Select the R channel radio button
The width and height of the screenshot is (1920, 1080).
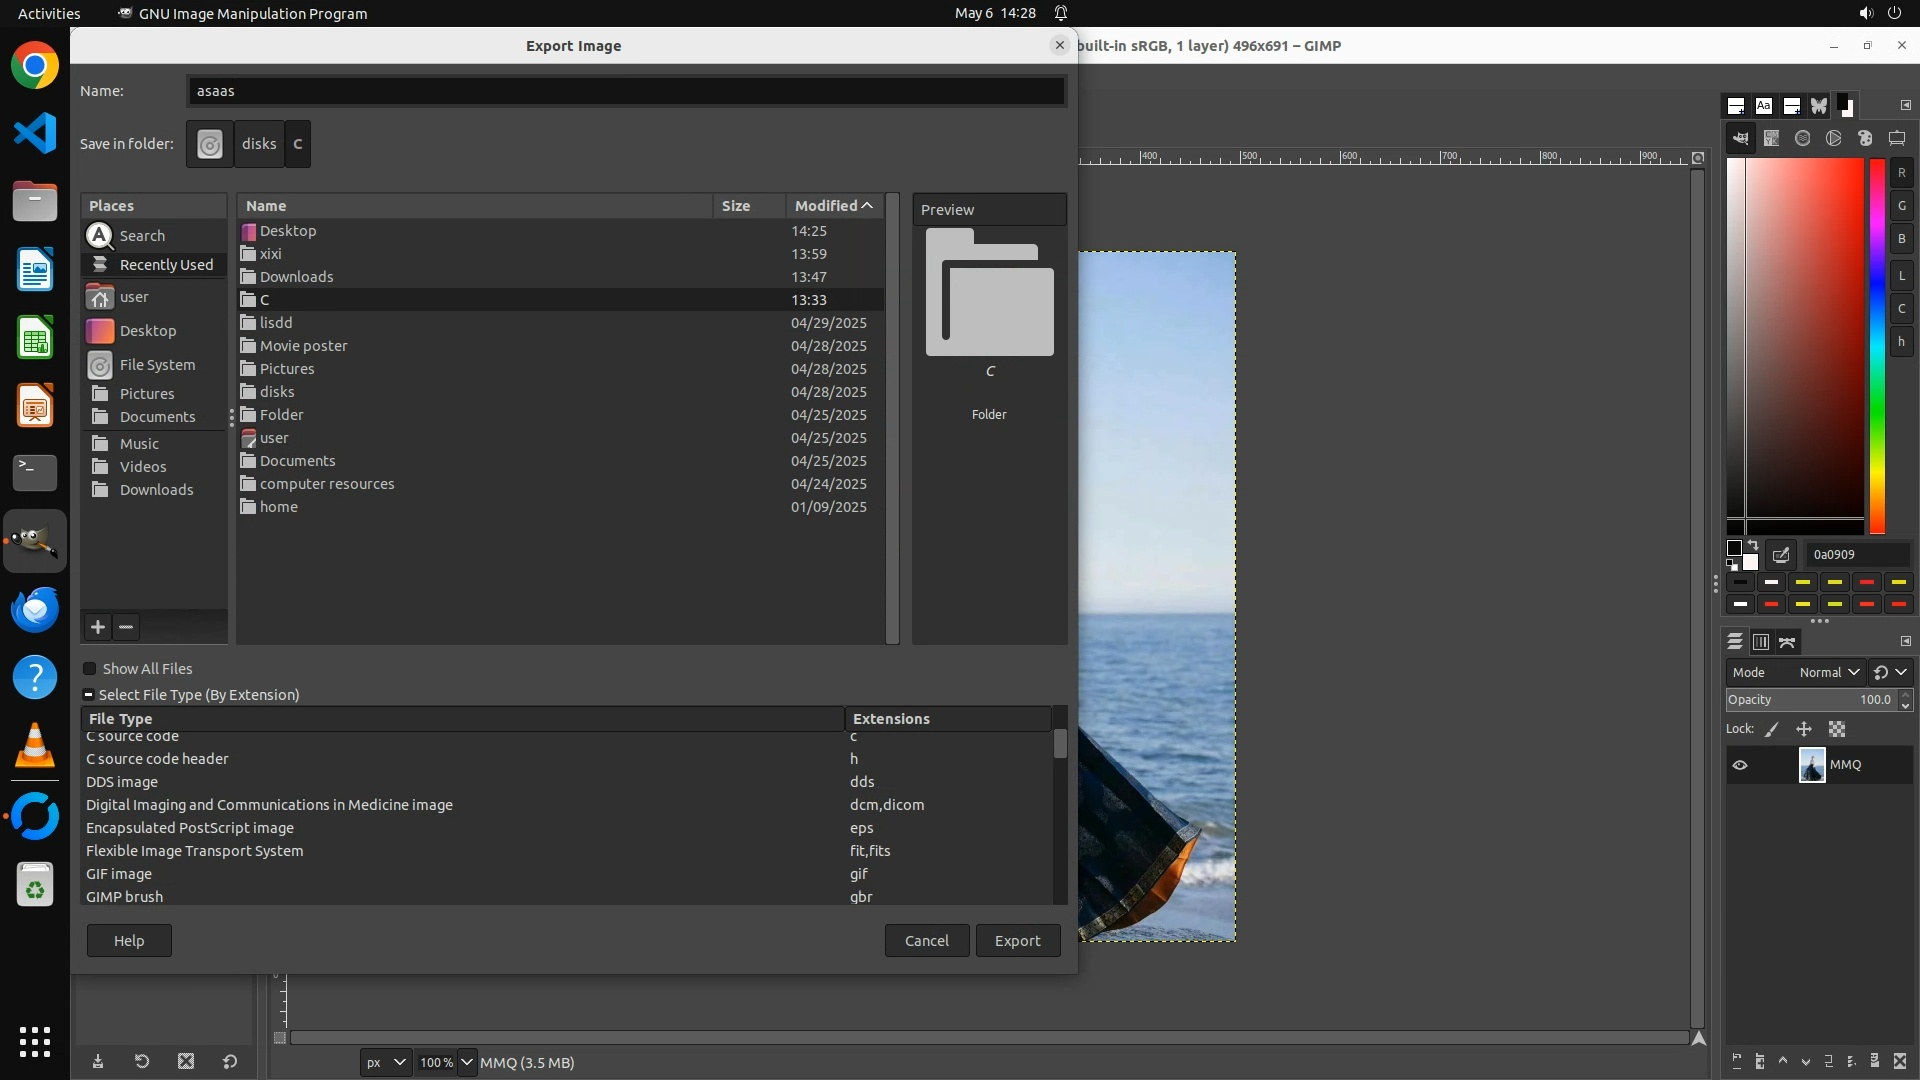[1901, 173]
